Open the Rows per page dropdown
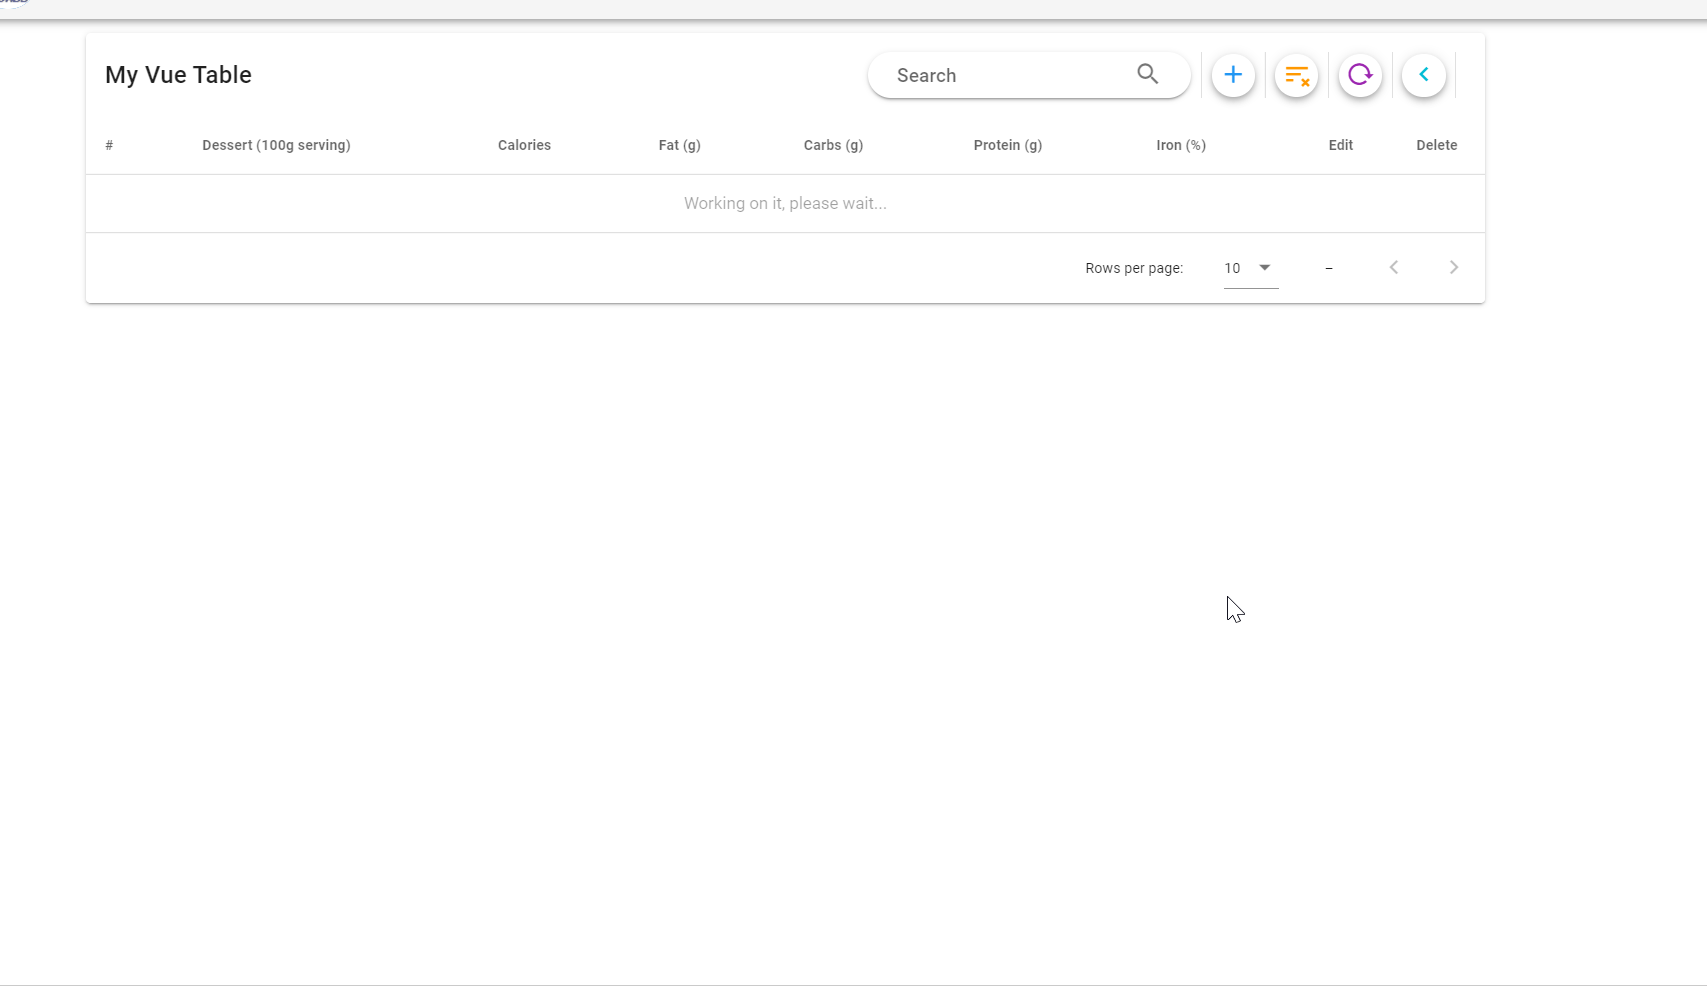The height and width of the screenshot is (986, 1707). [1240, 268]
